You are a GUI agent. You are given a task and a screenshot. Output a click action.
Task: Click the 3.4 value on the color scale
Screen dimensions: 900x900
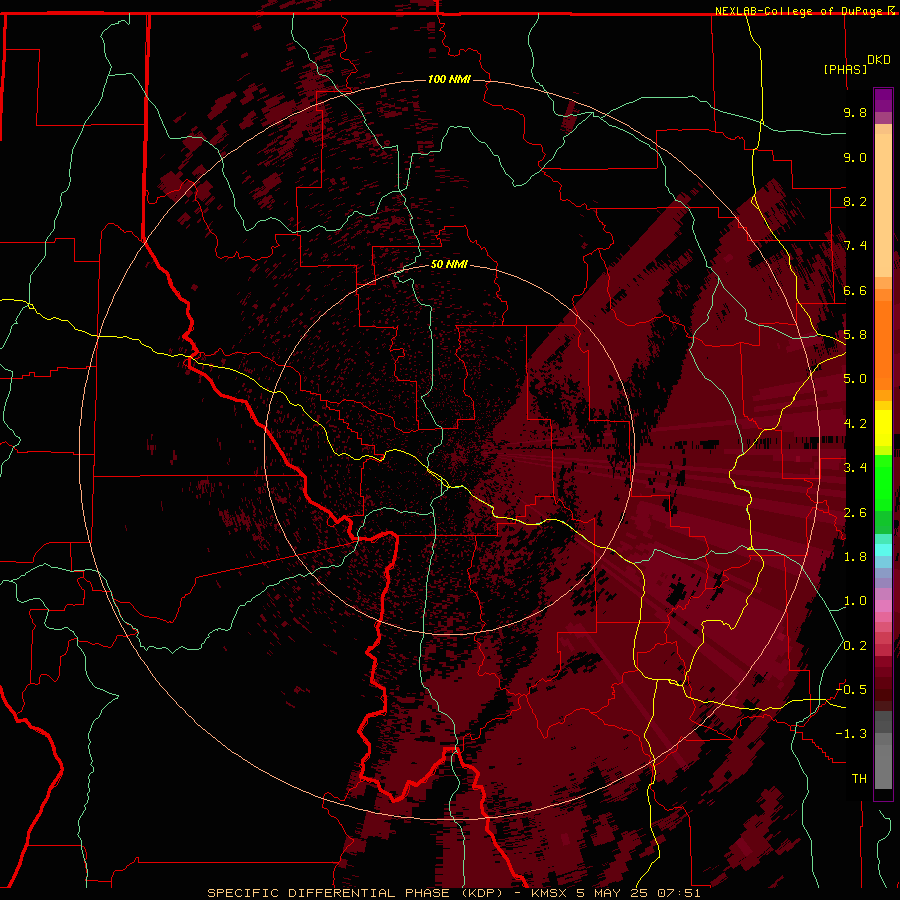[x=855, y=468]
